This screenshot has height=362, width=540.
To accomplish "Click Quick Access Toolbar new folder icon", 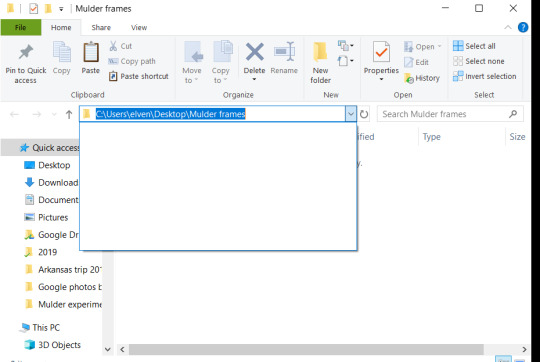I will 48,8.
